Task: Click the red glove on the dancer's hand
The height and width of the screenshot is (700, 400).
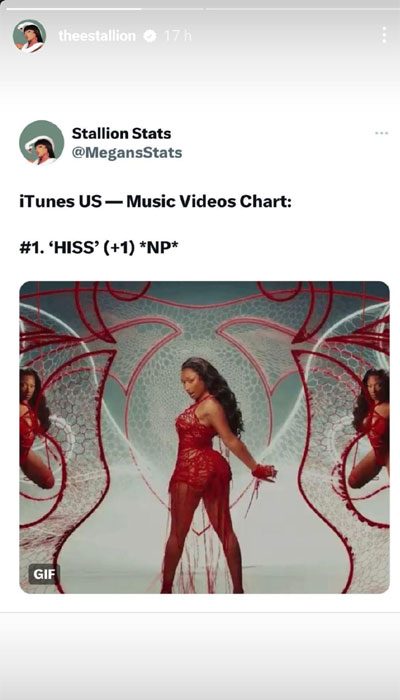Action: click(264, 472)
